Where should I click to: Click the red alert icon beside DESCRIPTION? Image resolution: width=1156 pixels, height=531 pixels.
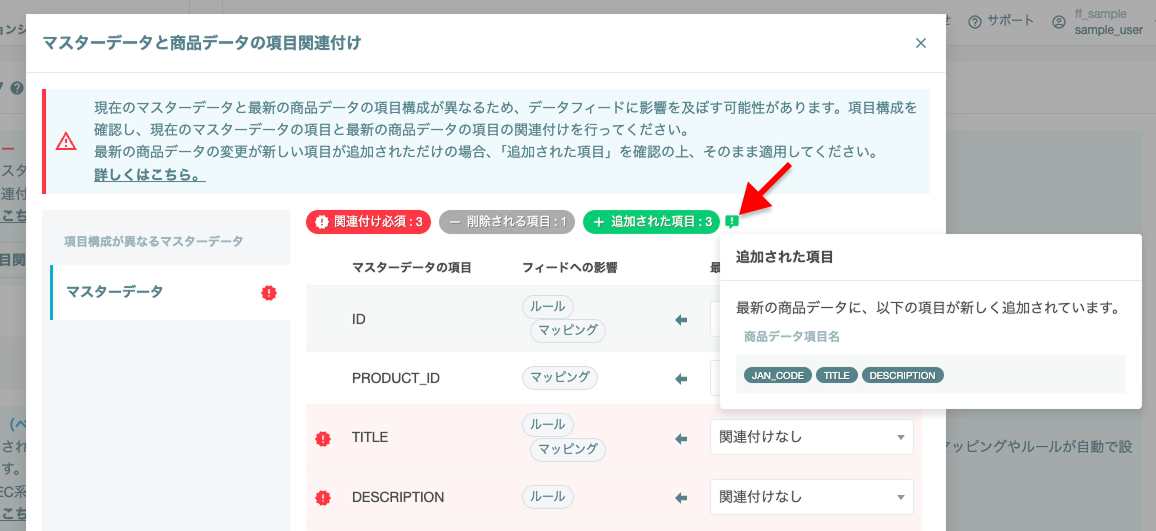click(x=322, y=498)
